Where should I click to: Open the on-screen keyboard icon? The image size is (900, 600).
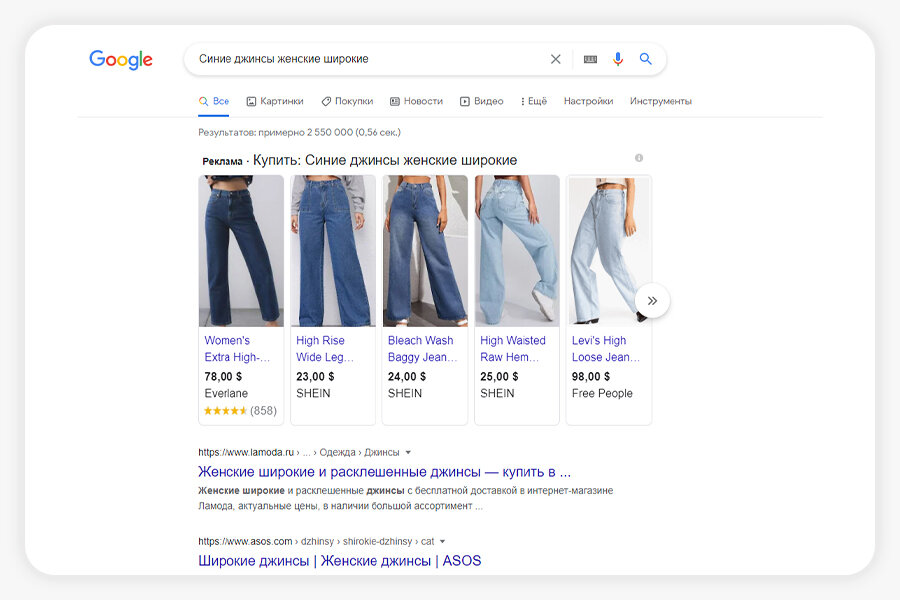(590, 59)
